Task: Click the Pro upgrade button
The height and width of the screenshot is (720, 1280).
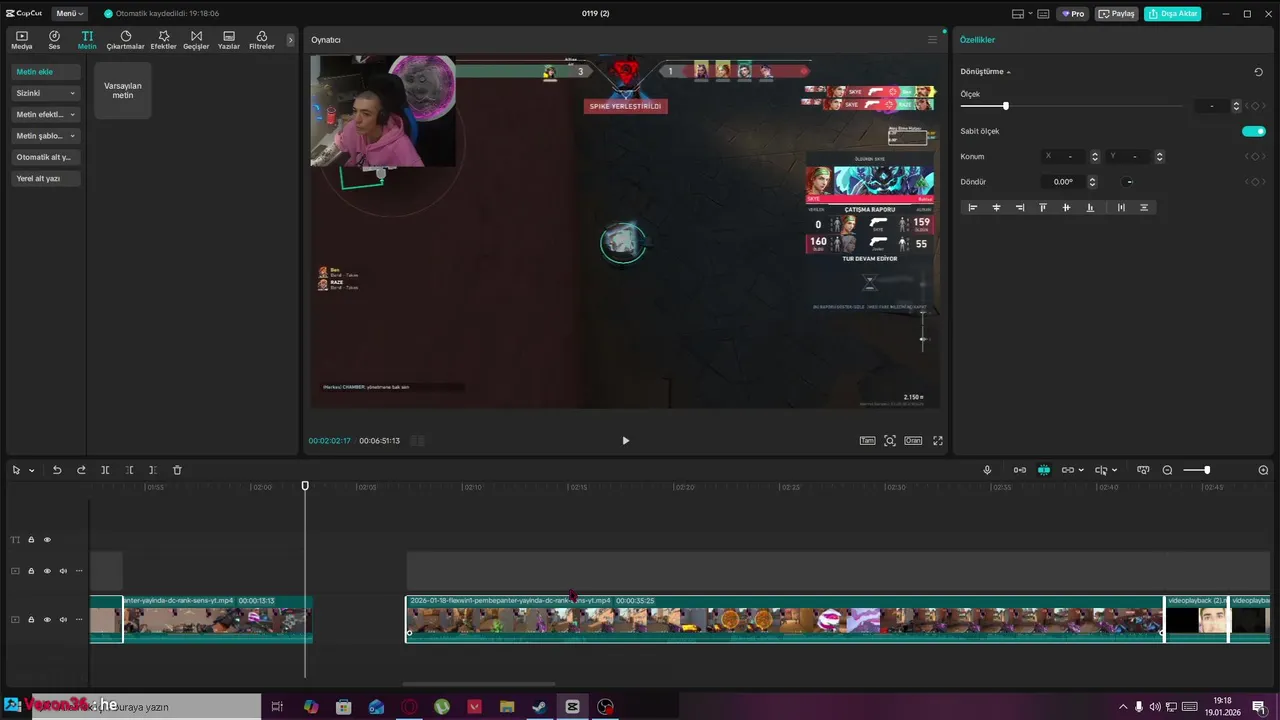Action: [1073, 14]
